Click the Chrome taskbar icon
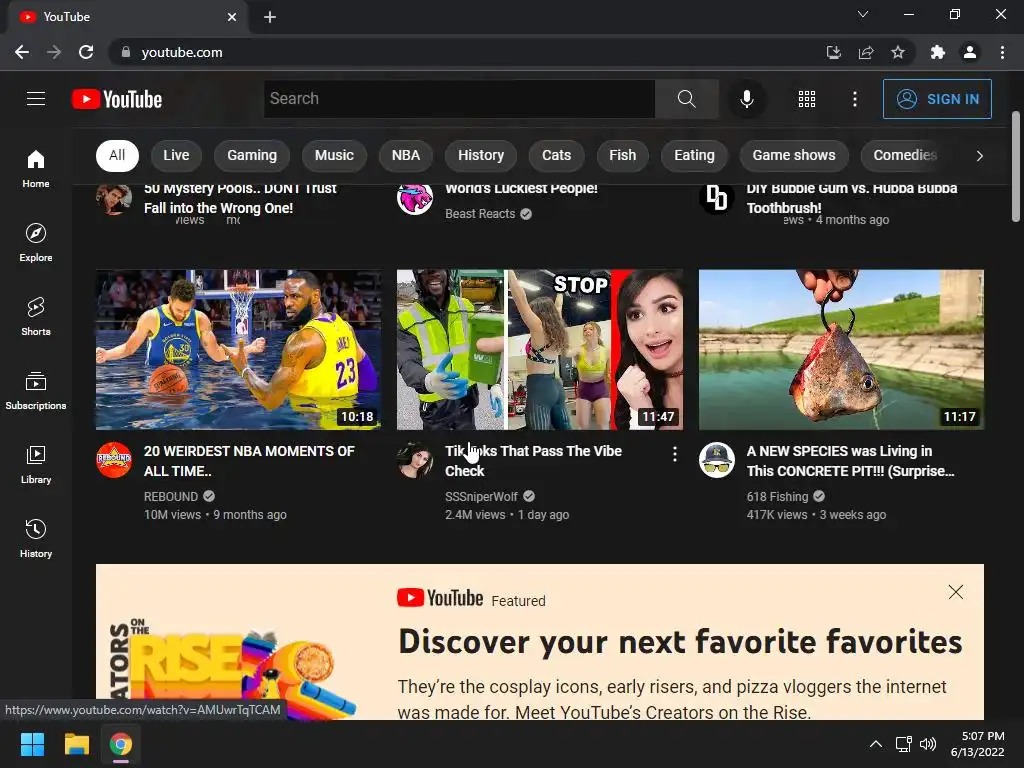Image resolution: width=1024 pixels, height=768 pixels. (121, 744)
